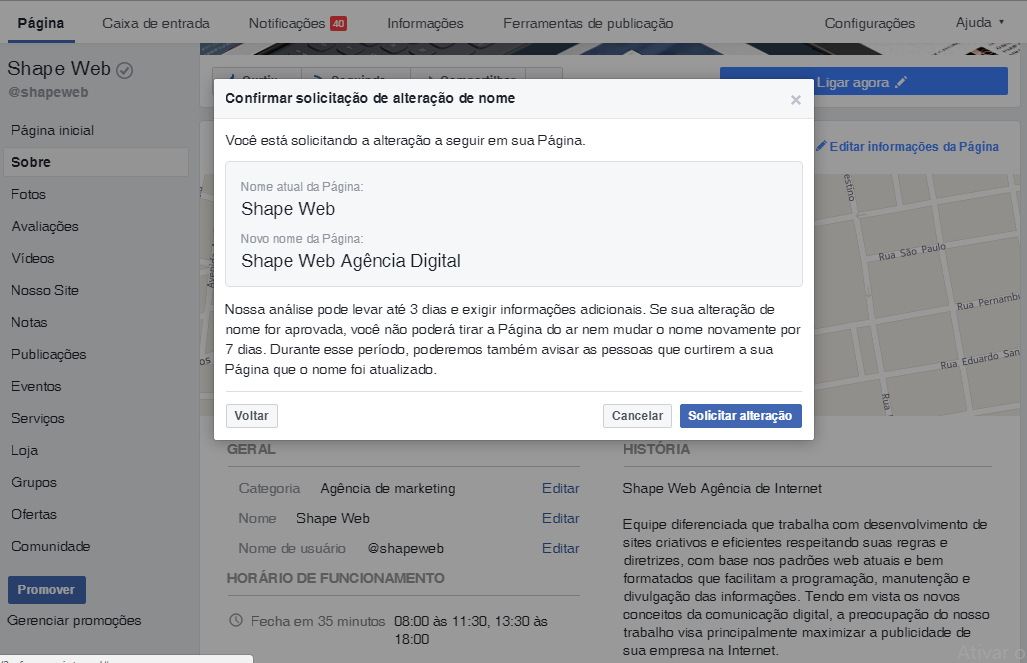Screen dimensions: 1027x663
Task: Click the Solicitar alteração button
Action: click(x=740, y=416)
